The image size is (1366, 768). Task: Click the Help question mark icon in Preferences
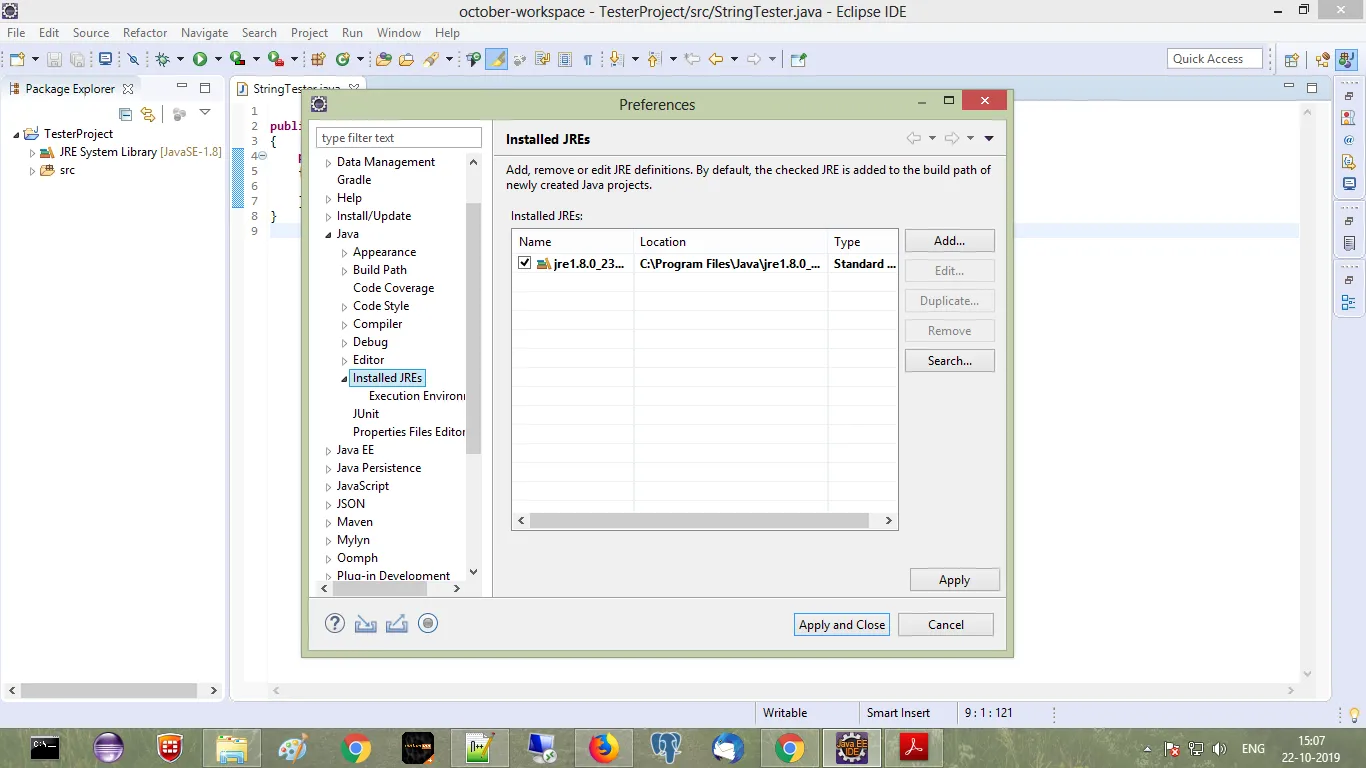coord(335,624)
